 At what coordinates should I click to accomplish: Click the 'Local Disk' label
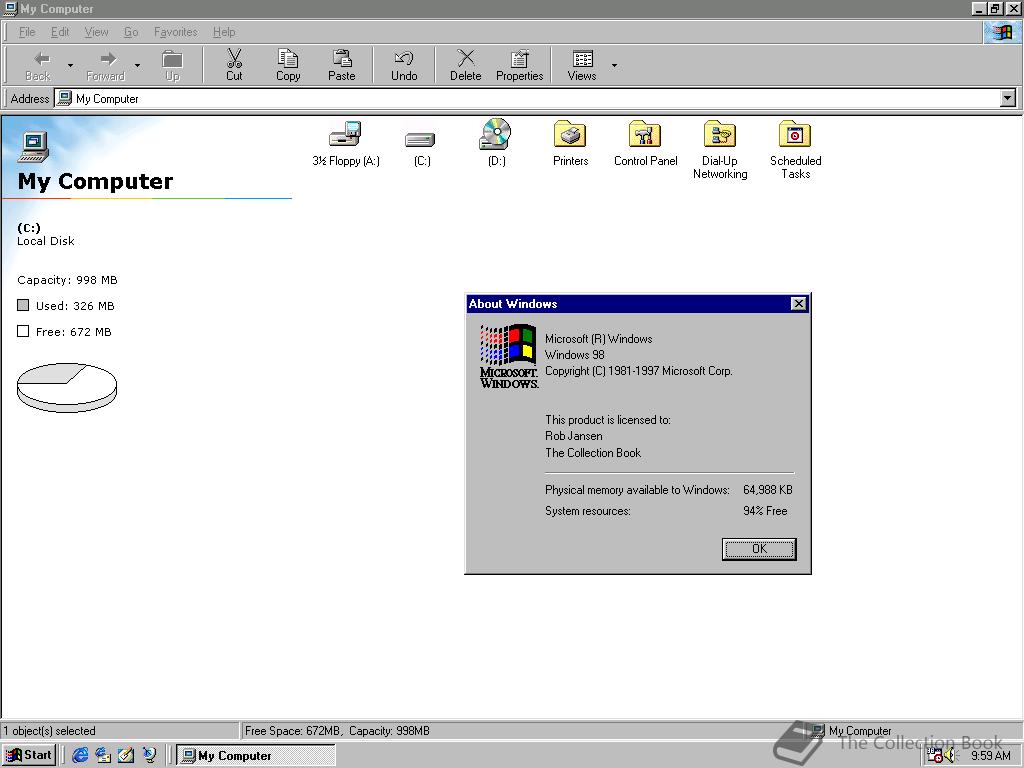coord(46,241)
